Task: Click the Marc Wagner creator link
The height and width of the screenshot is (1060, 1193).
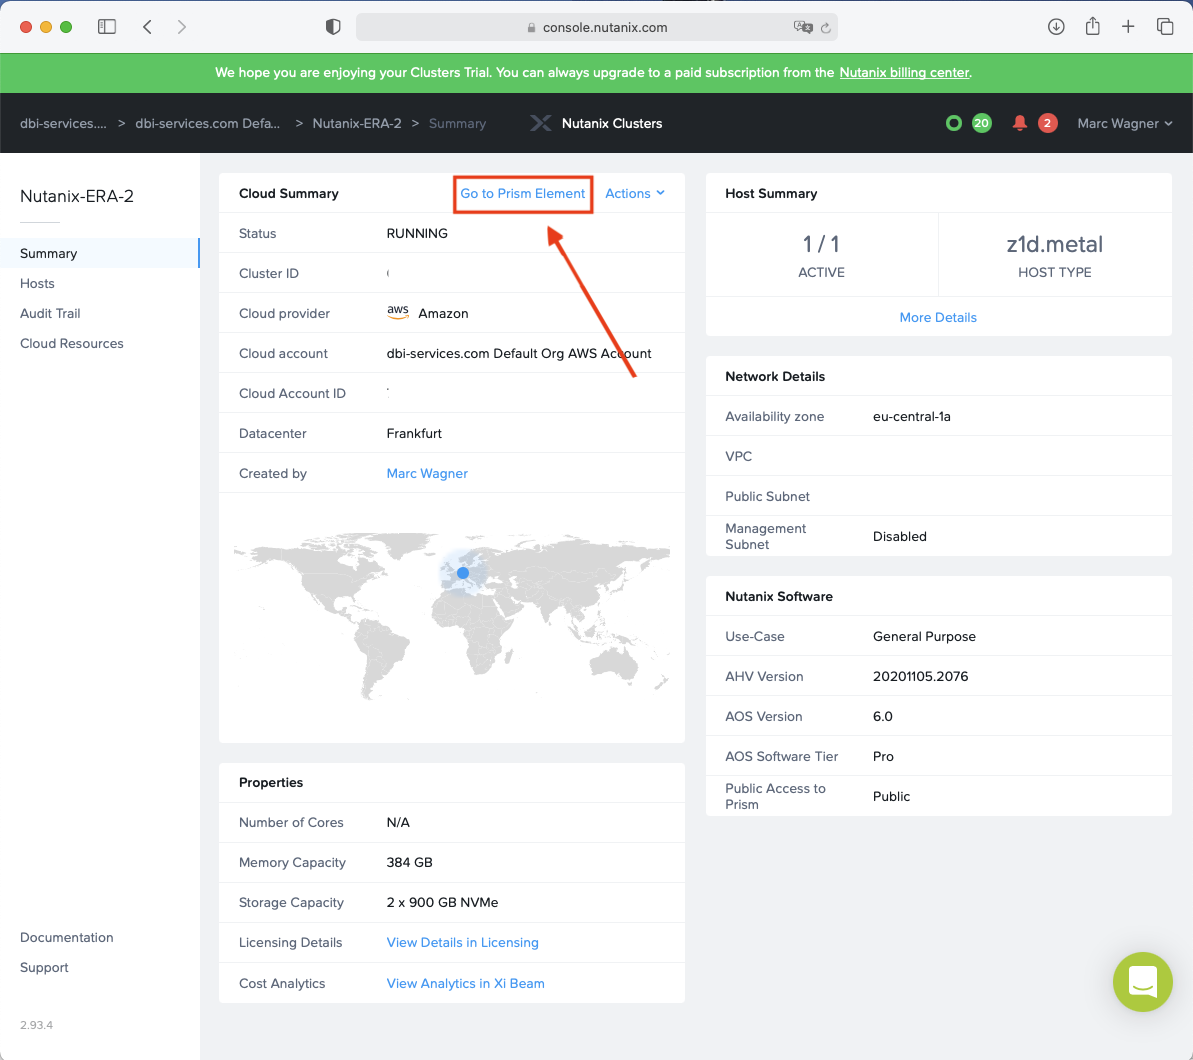Action: click(x=427, y=473)
